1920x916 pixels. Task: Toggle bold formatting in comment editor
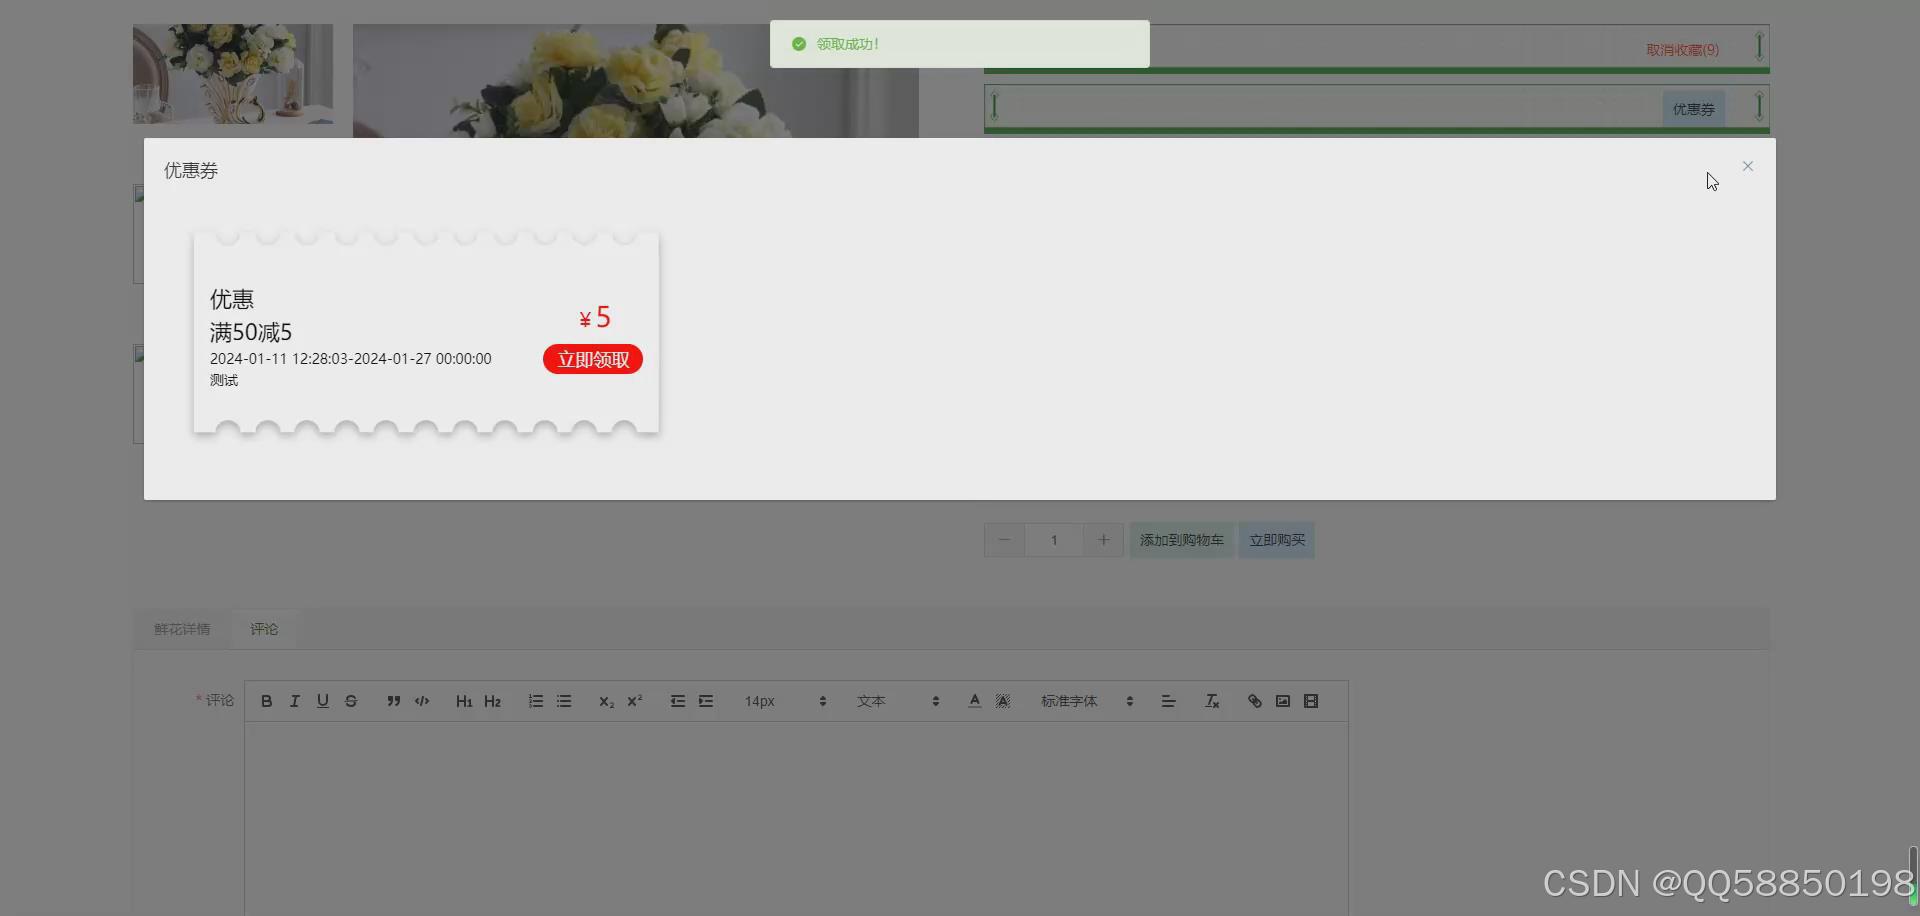[266, 701]
